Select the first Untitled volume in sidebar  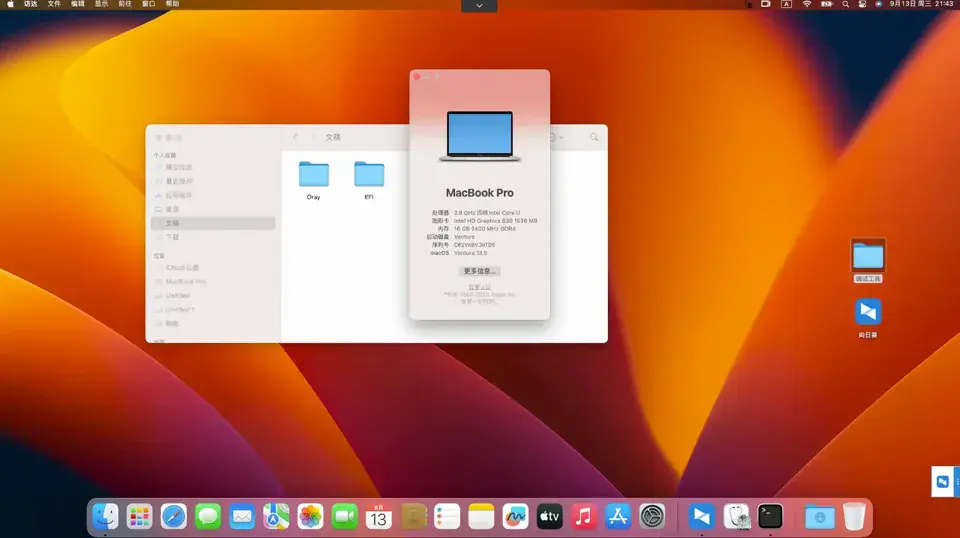(213, 296)
